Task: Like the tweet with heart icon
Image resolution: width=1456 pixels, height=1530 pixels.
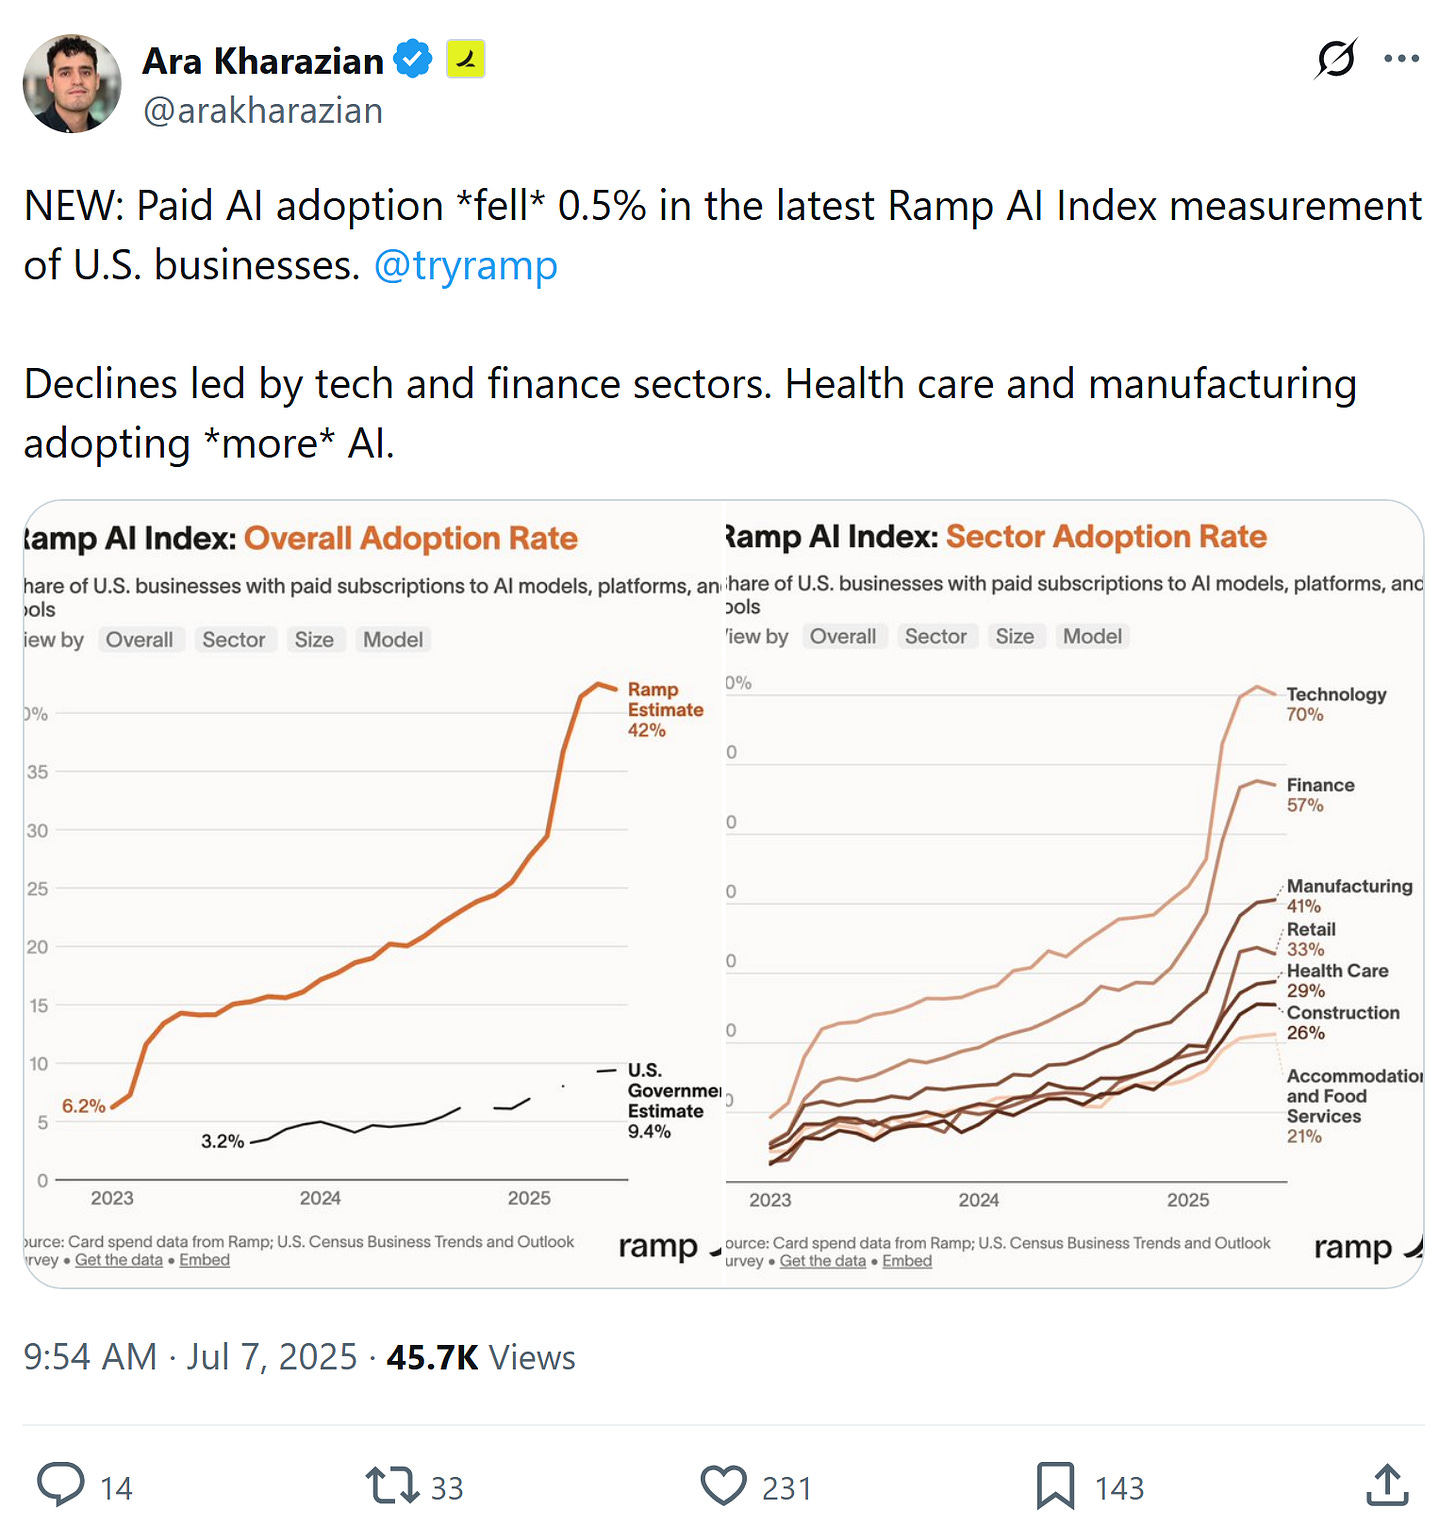Action: click(x=724, y=1485)
